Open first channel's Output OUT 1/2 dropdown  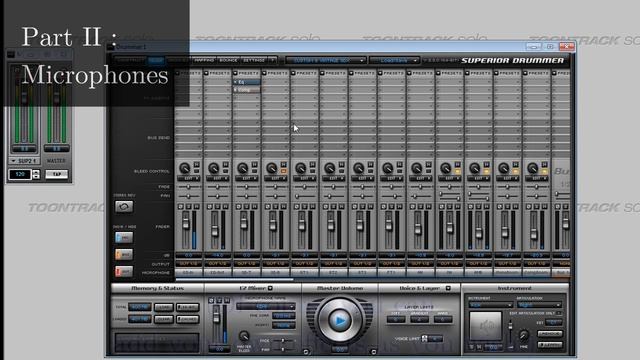[188, 264]
